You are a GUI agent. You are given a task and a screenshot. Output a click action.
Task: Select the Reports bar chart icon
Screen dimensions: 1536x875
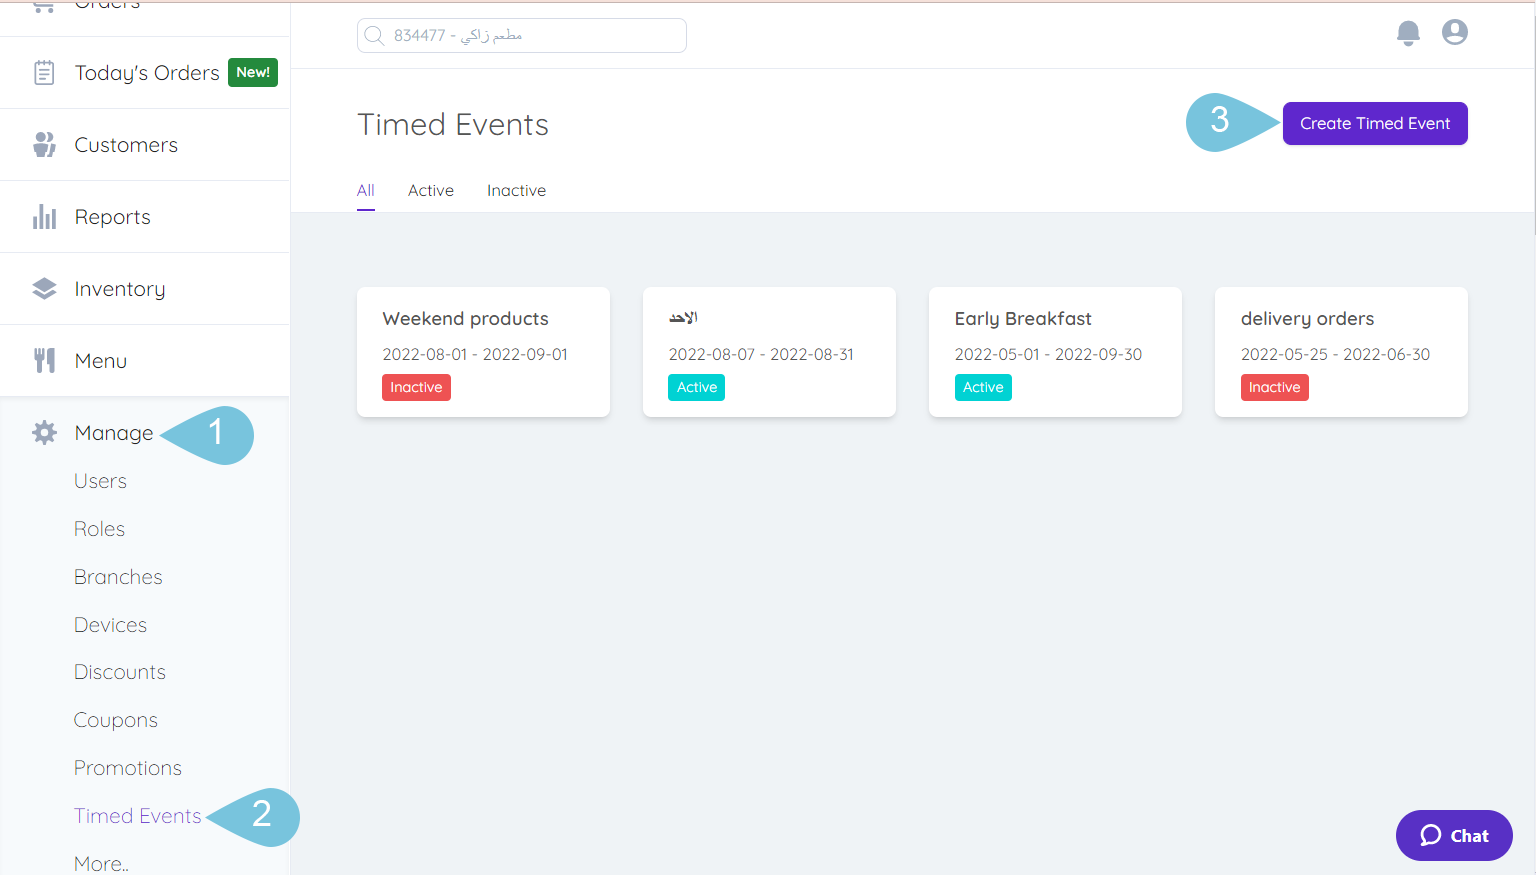44,216
